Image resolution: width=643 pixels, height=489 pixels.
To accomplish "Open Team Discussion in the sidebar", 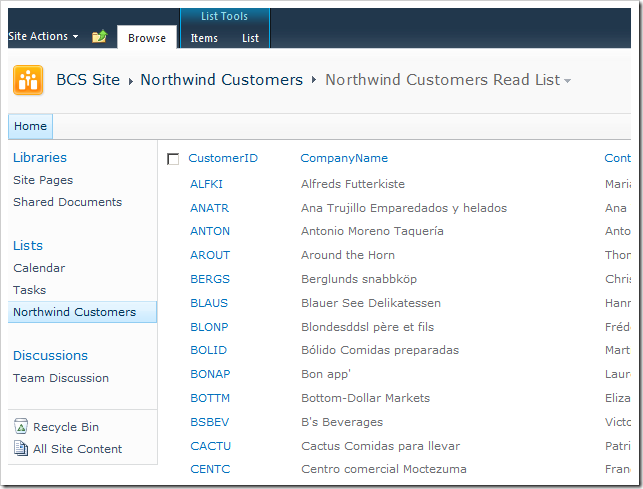I will tap(61, 378).
